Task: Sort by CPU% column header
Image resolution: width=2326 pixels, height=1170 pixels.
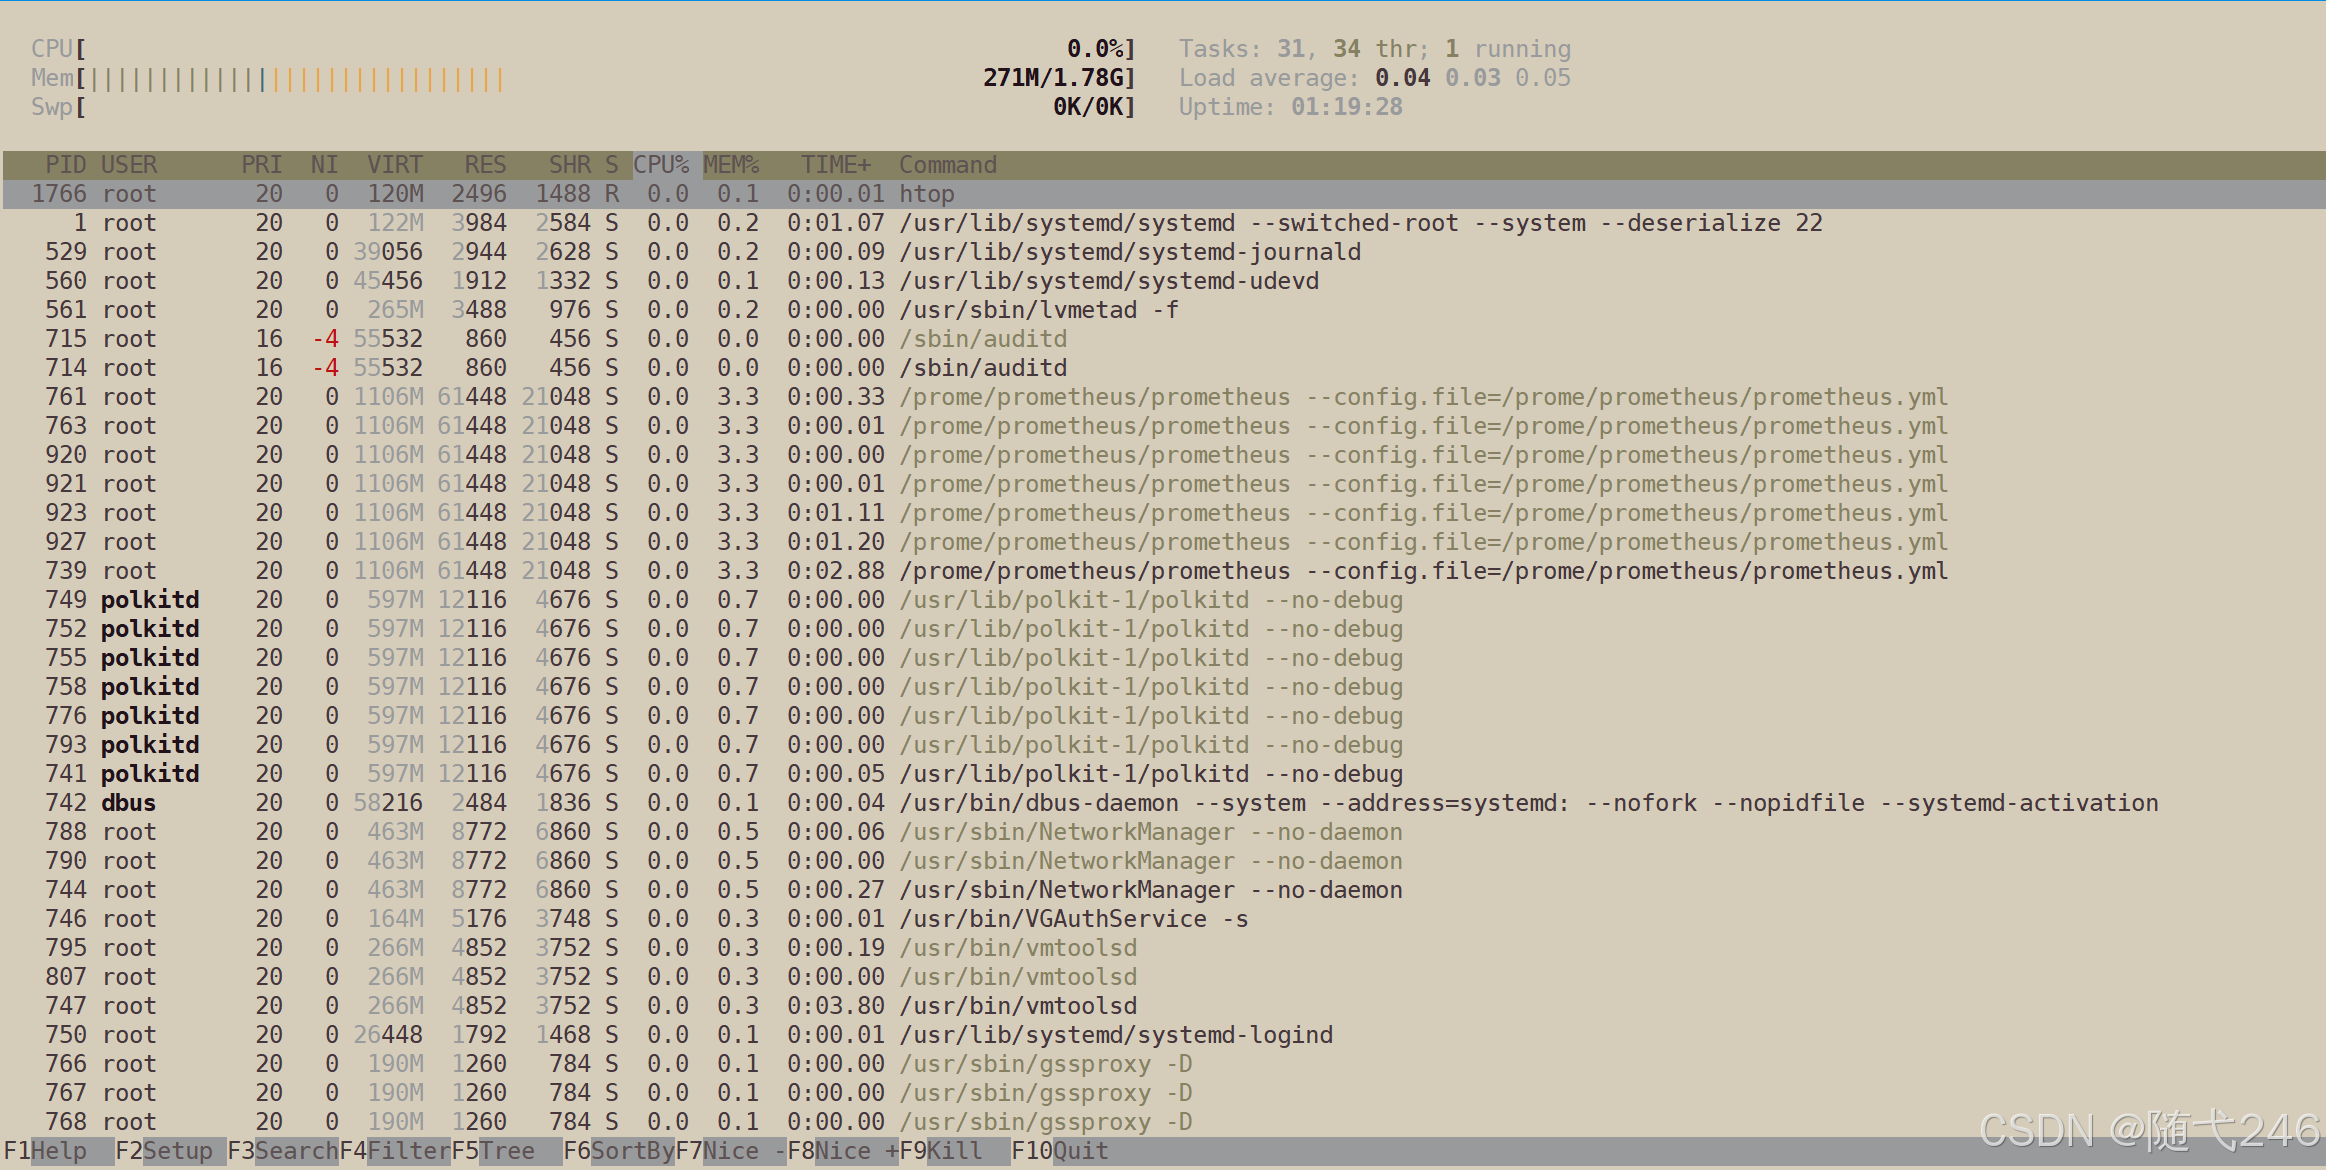Action: (661, 165)
